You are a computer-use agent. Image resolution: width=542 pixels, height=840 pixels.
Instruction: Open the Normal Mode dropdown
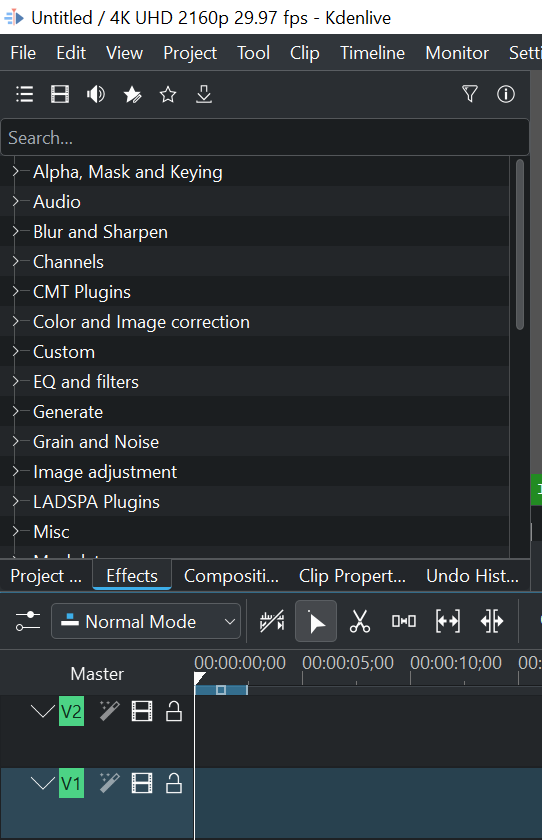146,621
